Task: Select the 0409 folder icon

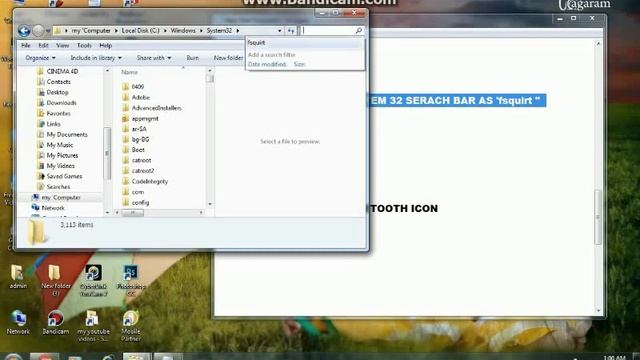Action: [126, 87]
